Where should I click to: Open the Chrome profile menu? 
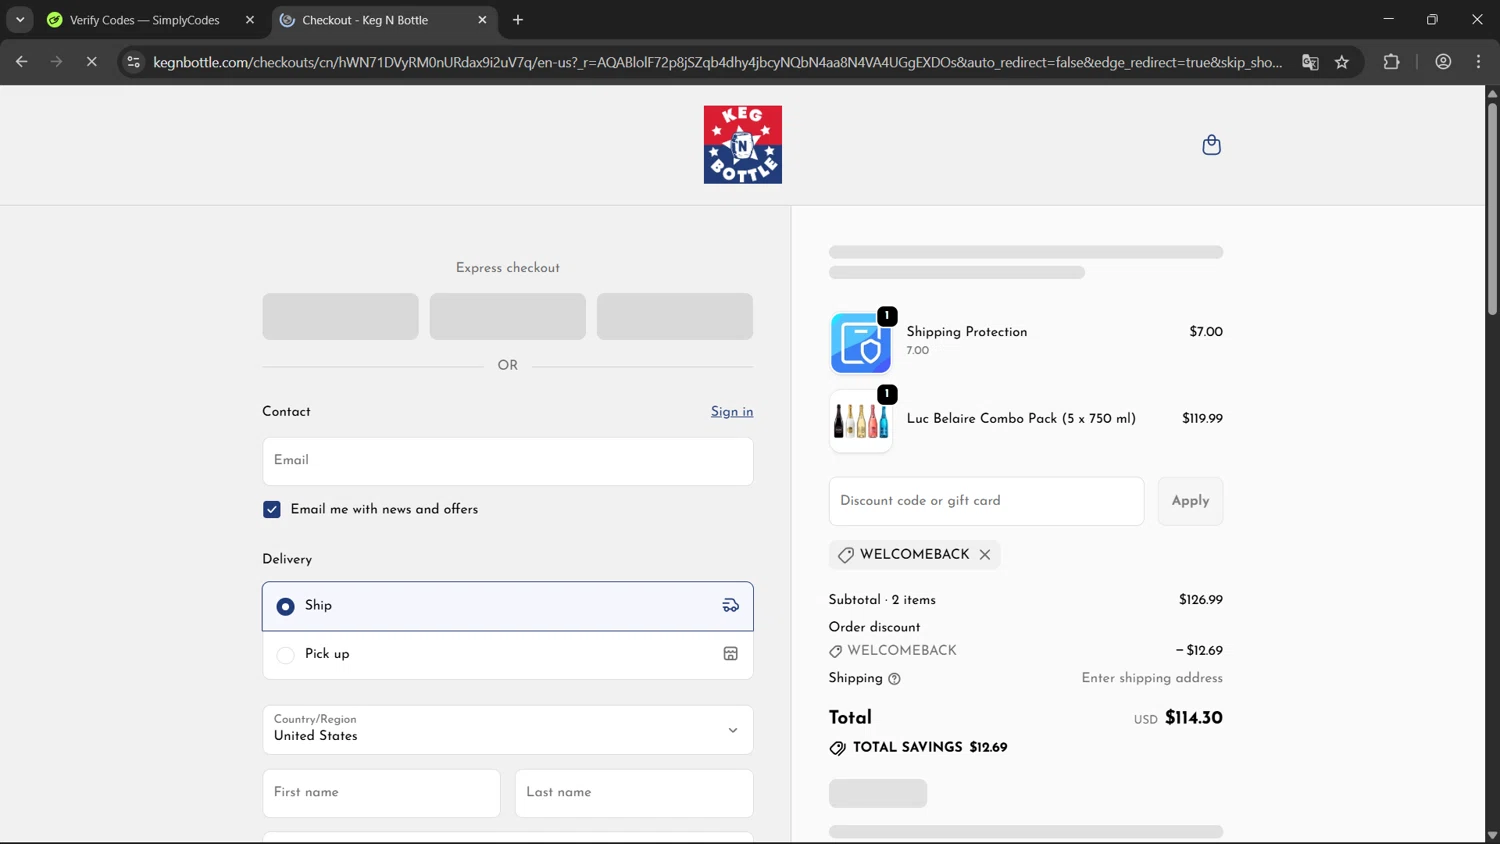tap(1443, 62)
